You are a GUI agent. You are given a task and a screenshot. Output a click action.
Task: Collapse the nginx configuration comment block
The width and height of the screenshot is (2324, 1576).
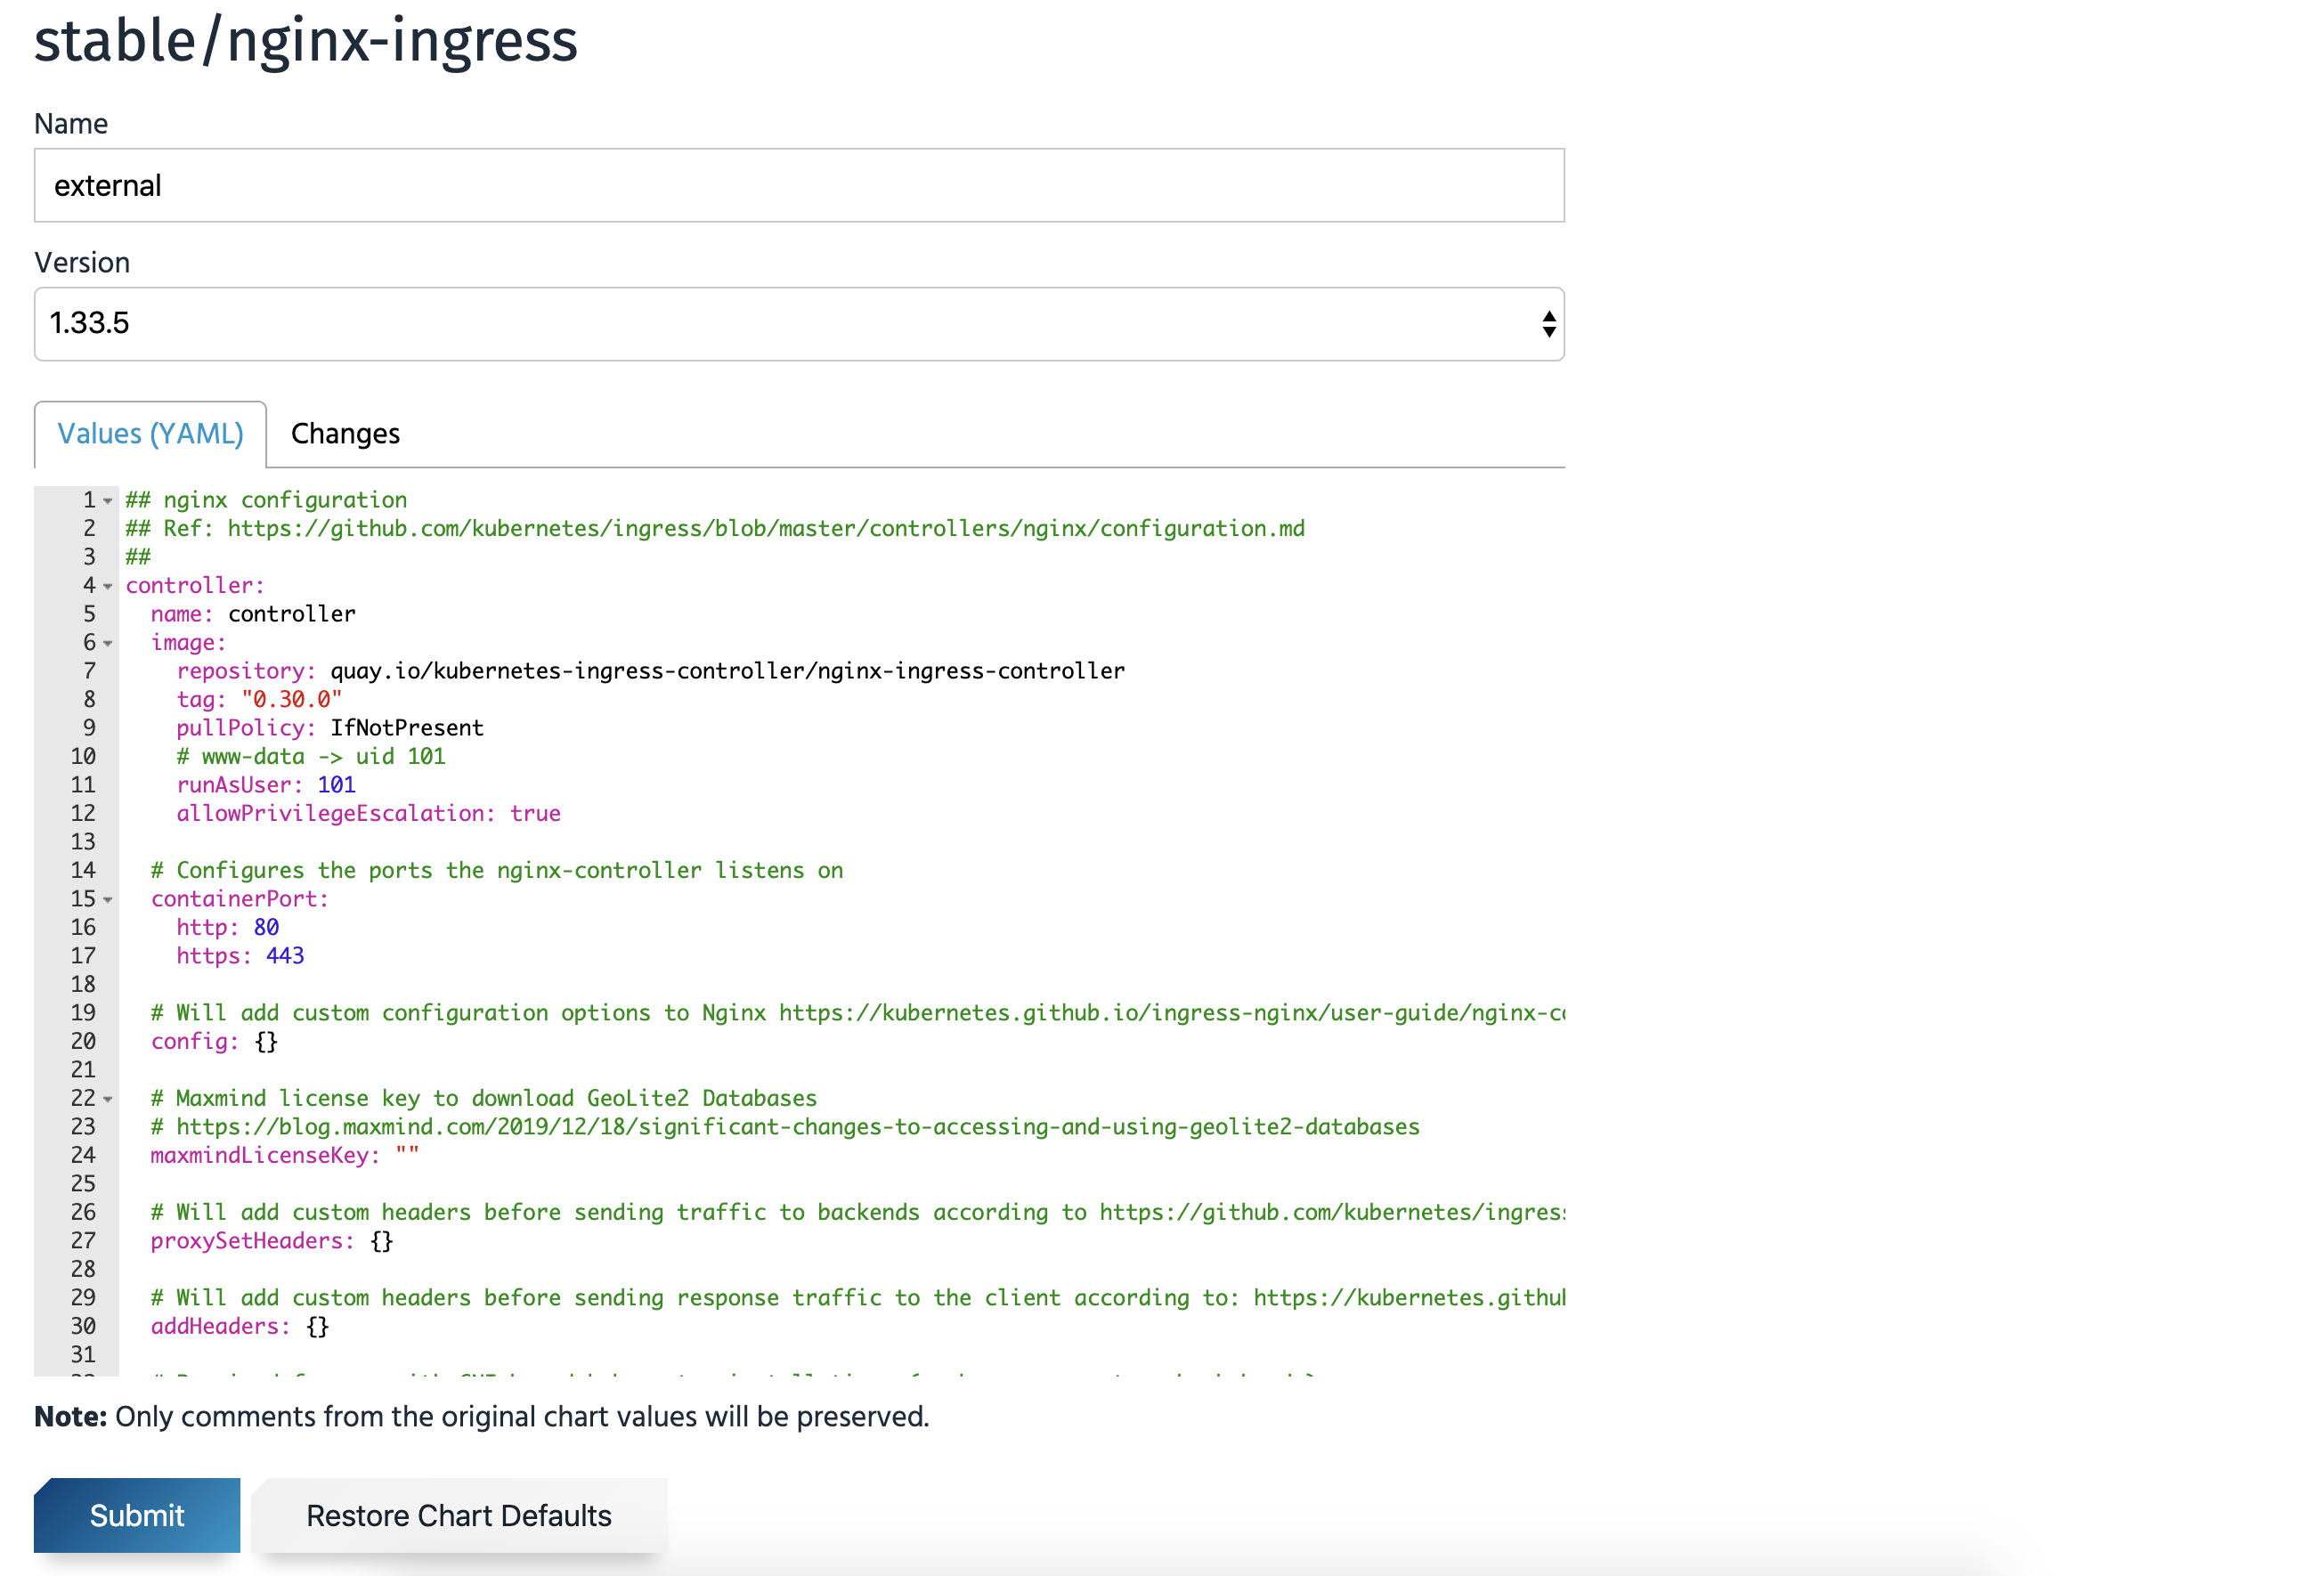click(106, 500)
